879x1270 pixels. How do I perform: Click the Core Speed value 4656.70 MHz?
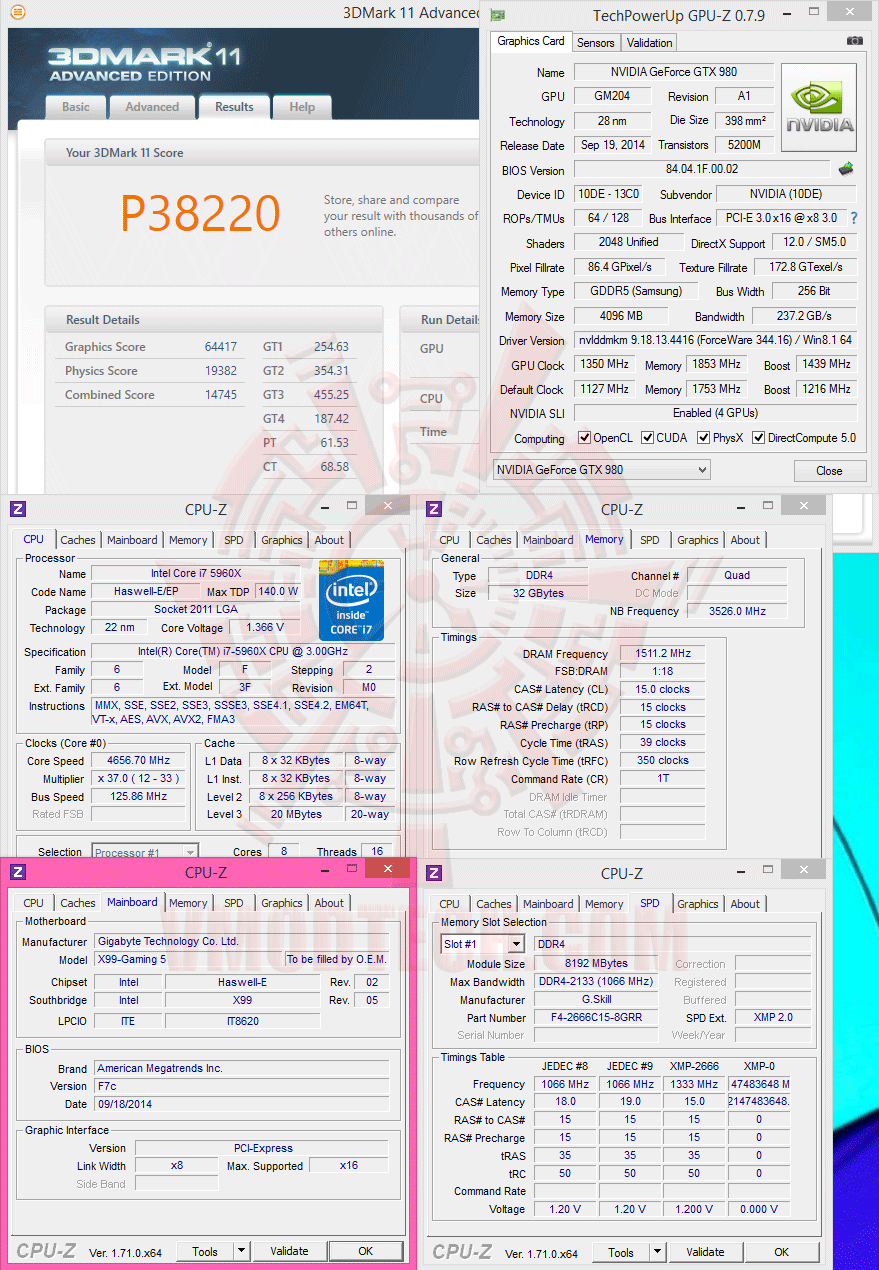coord(139,760)
